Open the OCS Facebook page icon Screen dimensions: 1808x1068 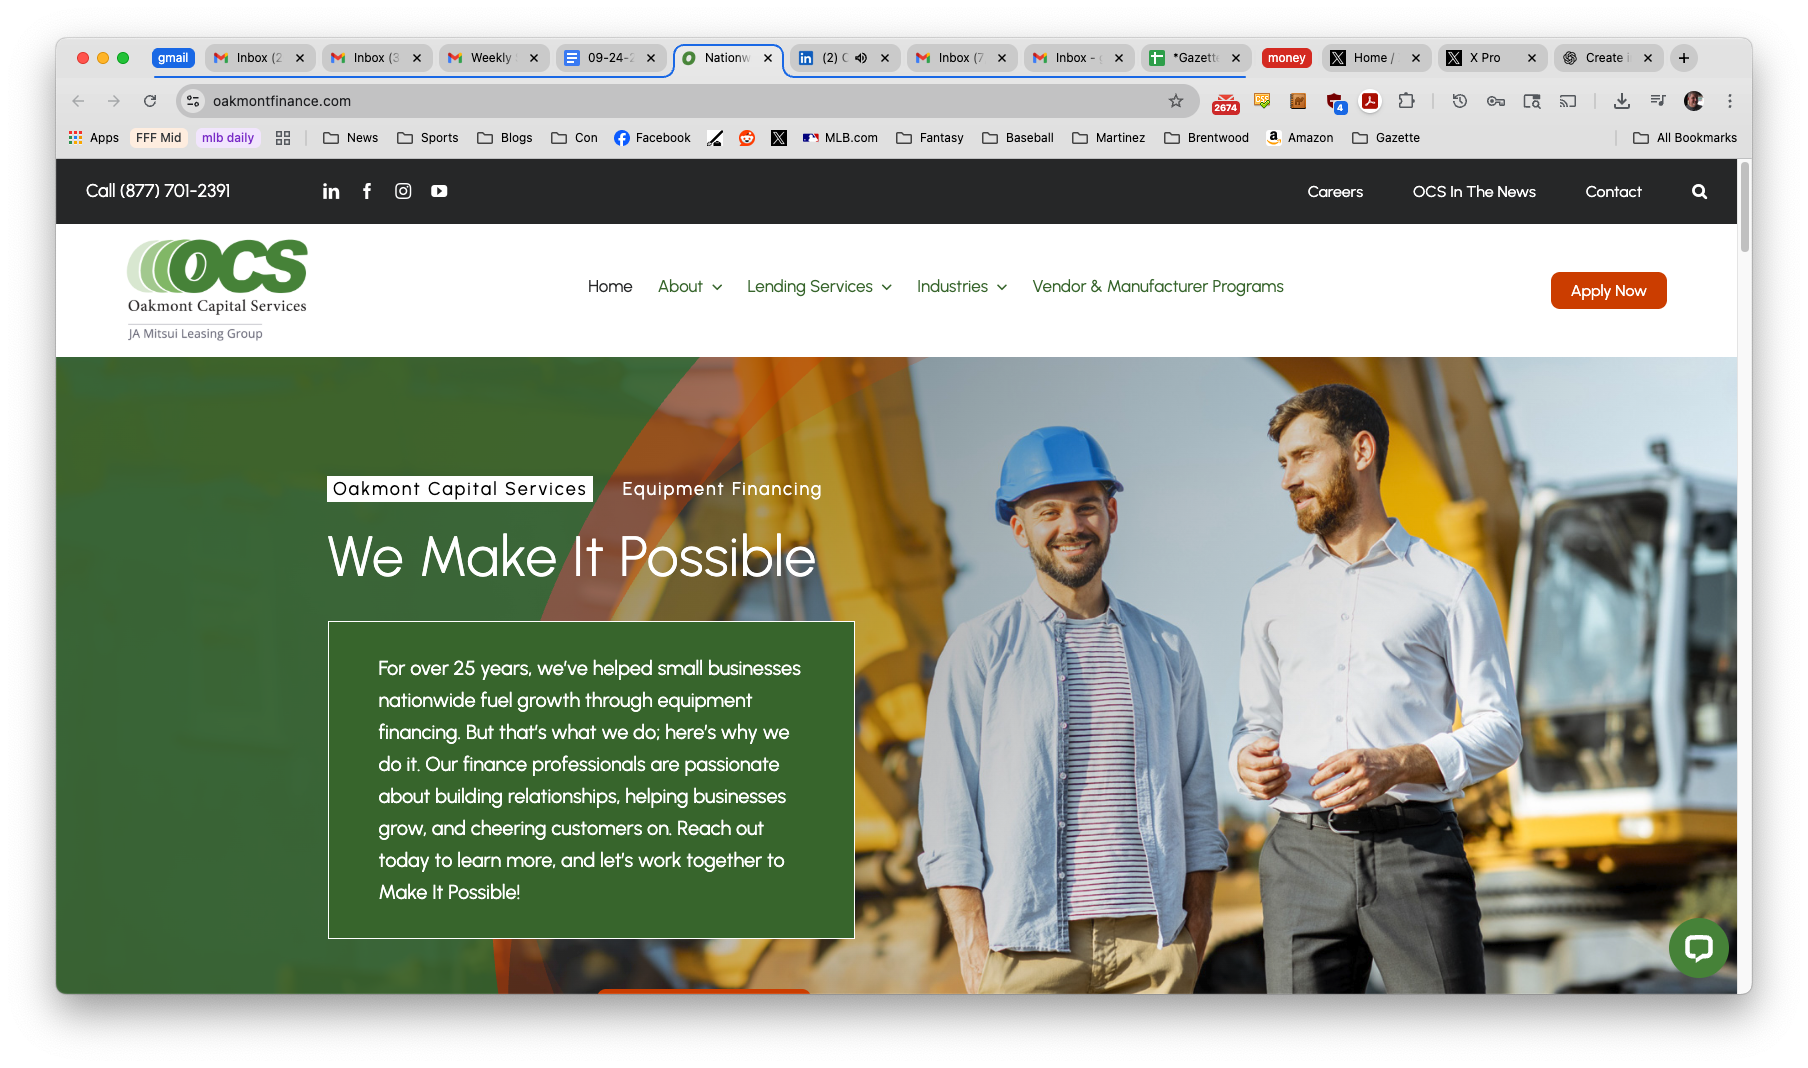[x=367, y=191]
